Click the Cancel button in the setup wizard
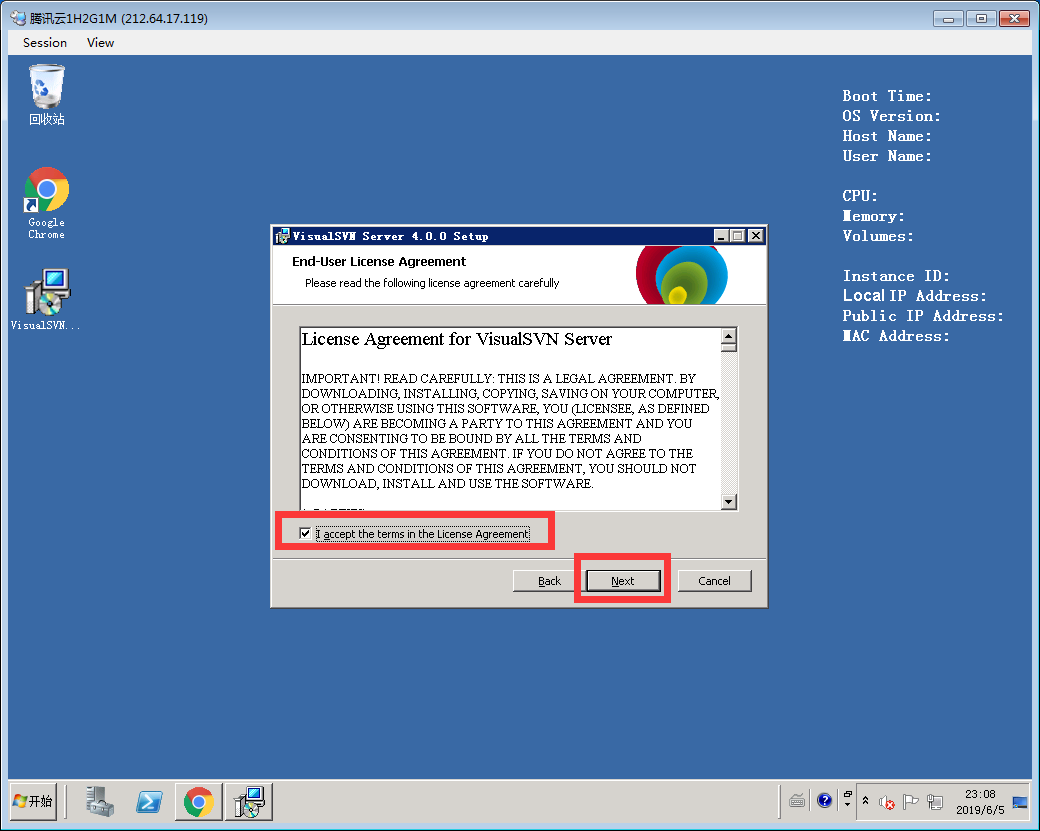The image size is (1040, 831). [714, 580]
